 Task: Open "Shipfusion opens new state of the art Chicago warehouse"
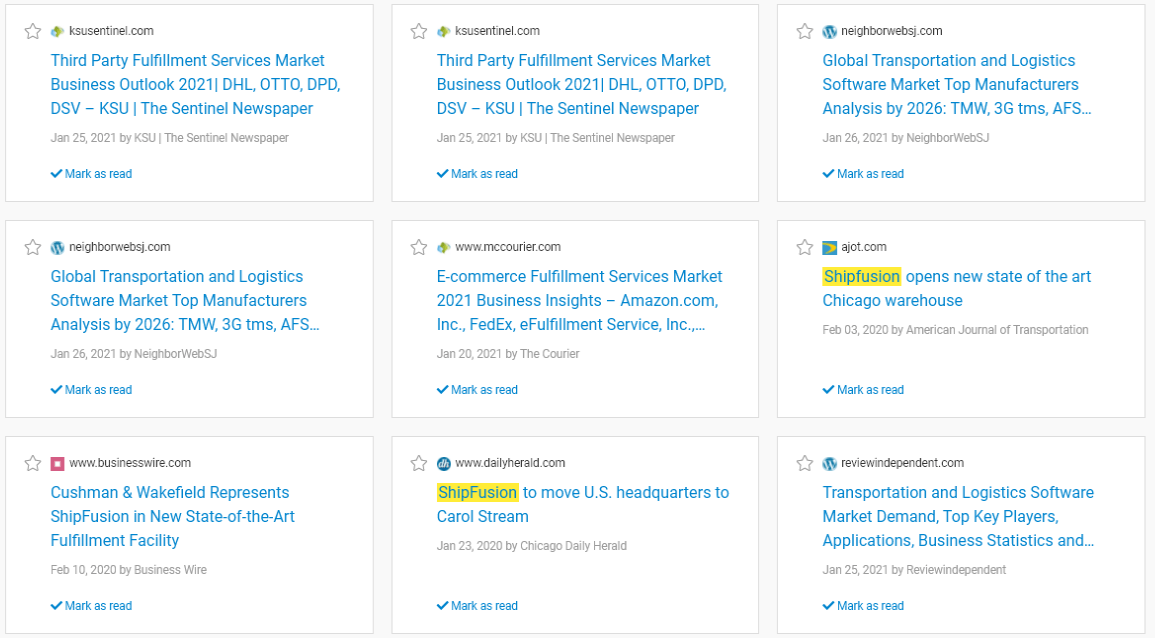pyautogui.click(x=956, y=288)
